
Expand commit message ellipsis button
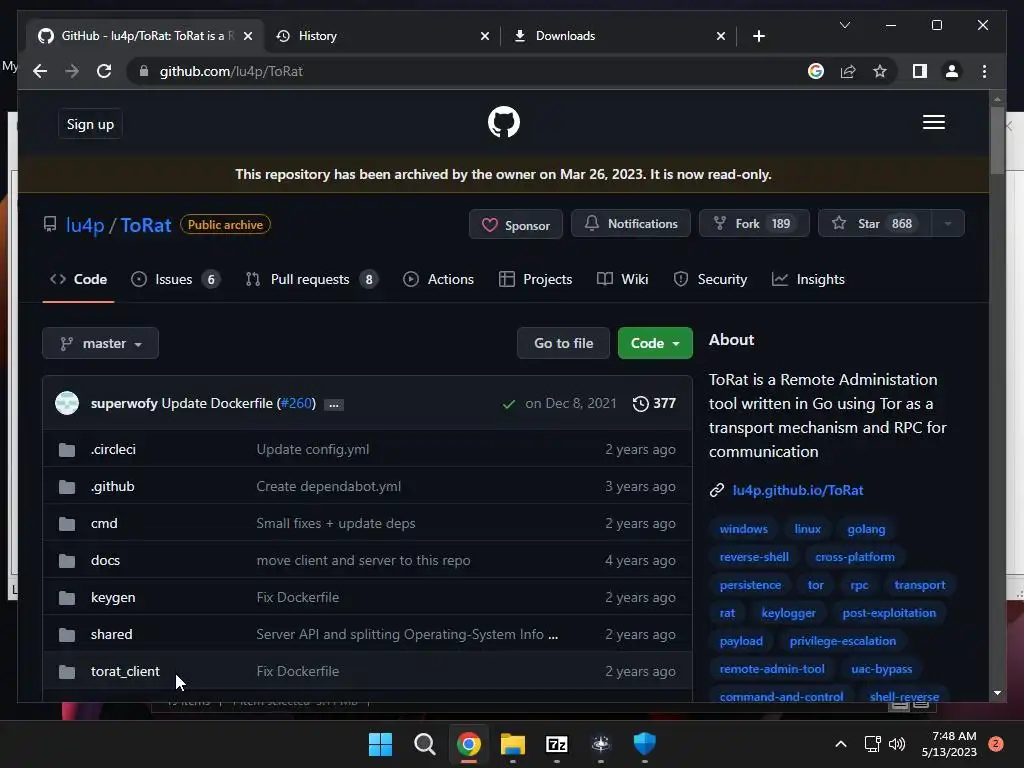334,405
